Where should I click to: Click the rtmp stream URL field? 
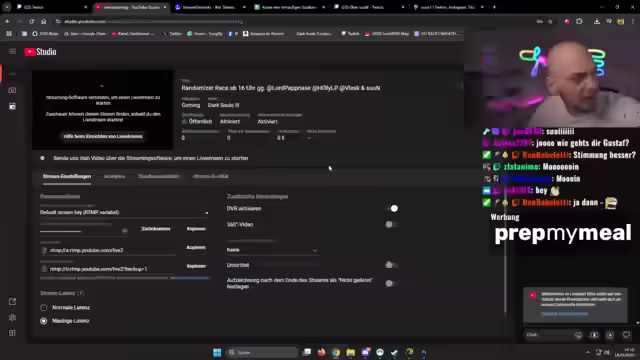(x=109, y=250)
